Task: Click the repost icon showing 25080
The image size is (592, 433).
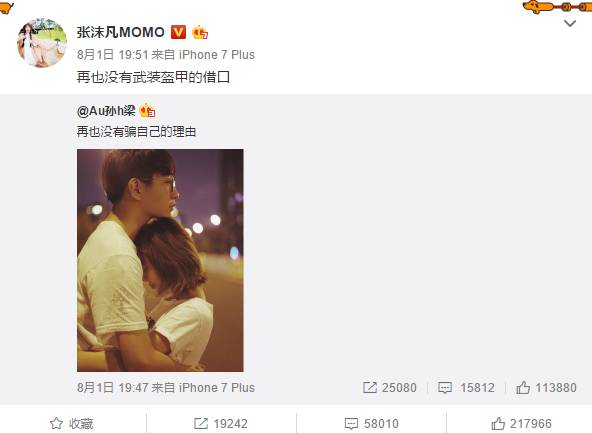Action: (x=390, y=388)
